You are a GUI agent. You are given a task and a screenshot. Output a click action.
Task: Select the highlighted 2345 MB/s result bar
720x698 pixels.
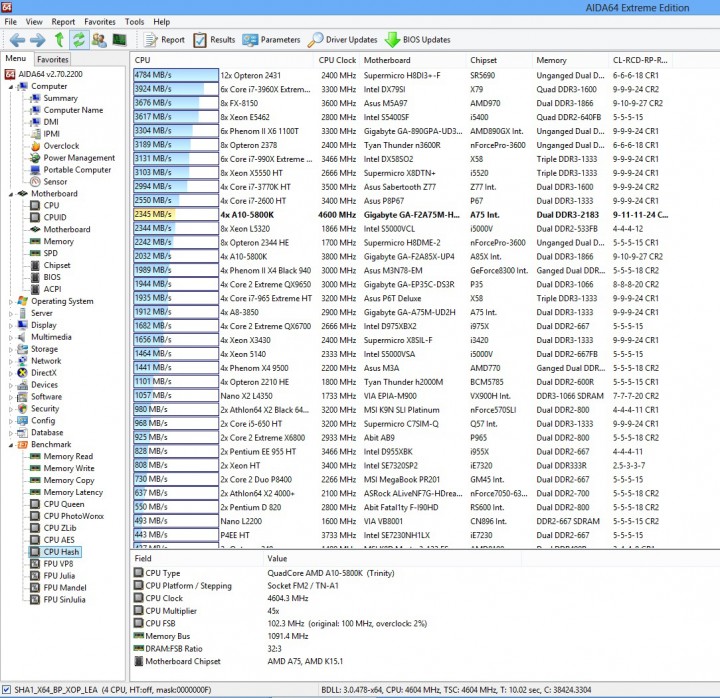point(176,214)
